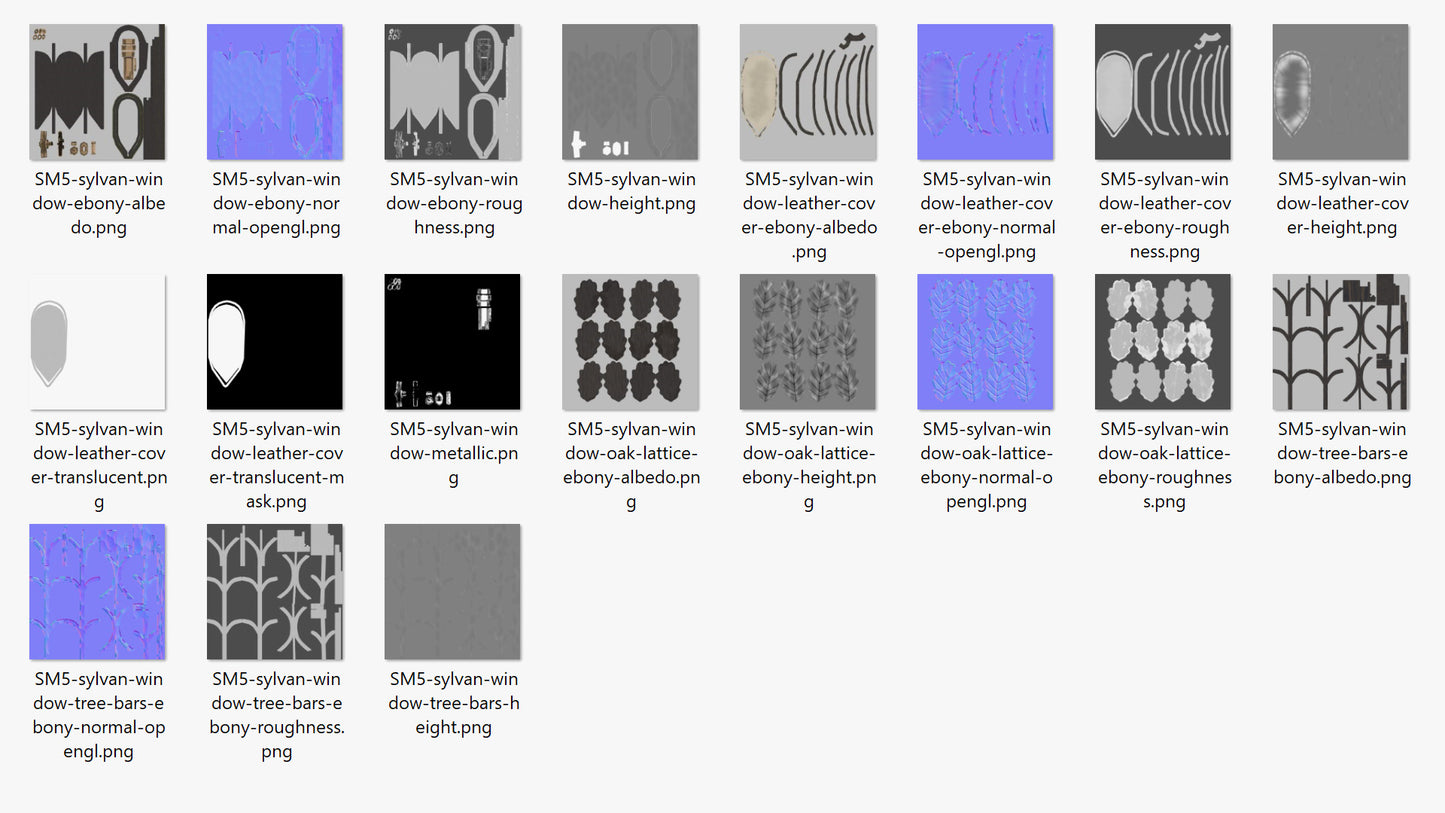The height and width of the screenshot is (813, 1445).
Task: Select the sylvan-window-metallic.png thumbnail
Action: (452, 342)
